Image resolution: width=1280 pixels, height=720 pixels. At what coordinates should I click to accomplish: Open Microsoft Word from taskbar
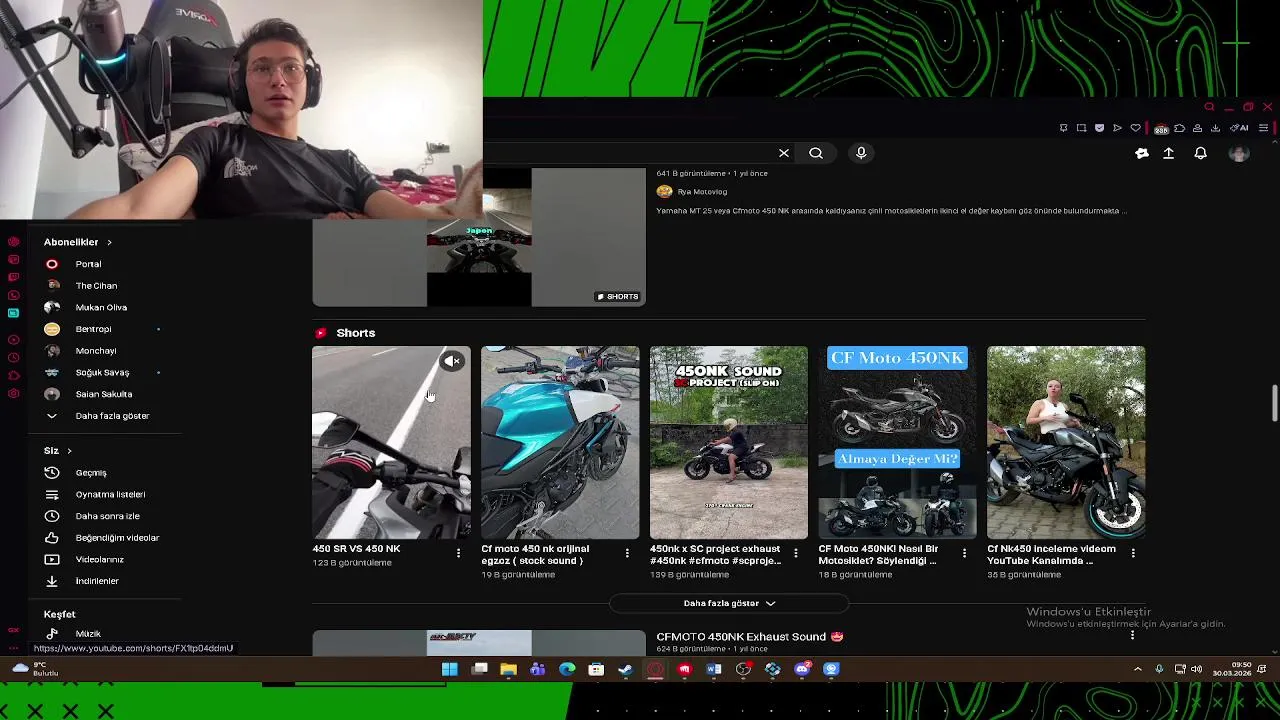[714, 669]
